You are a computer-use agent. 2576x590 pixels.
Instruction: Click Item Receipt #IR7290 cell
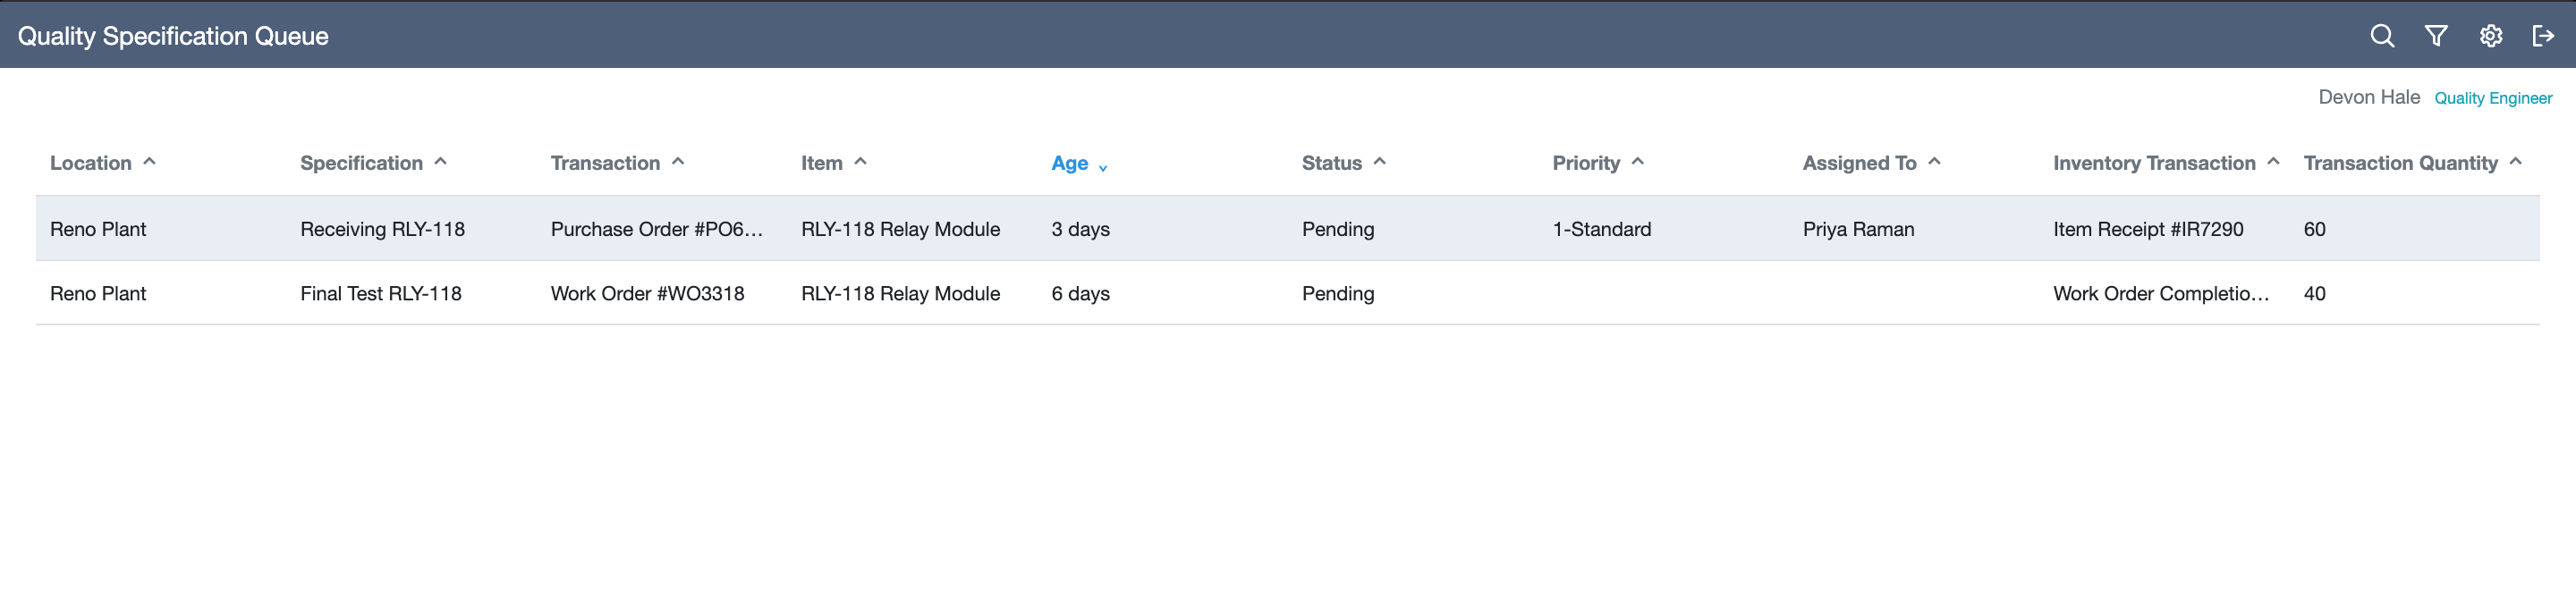pyautogui.click(x=2147, y=229)
